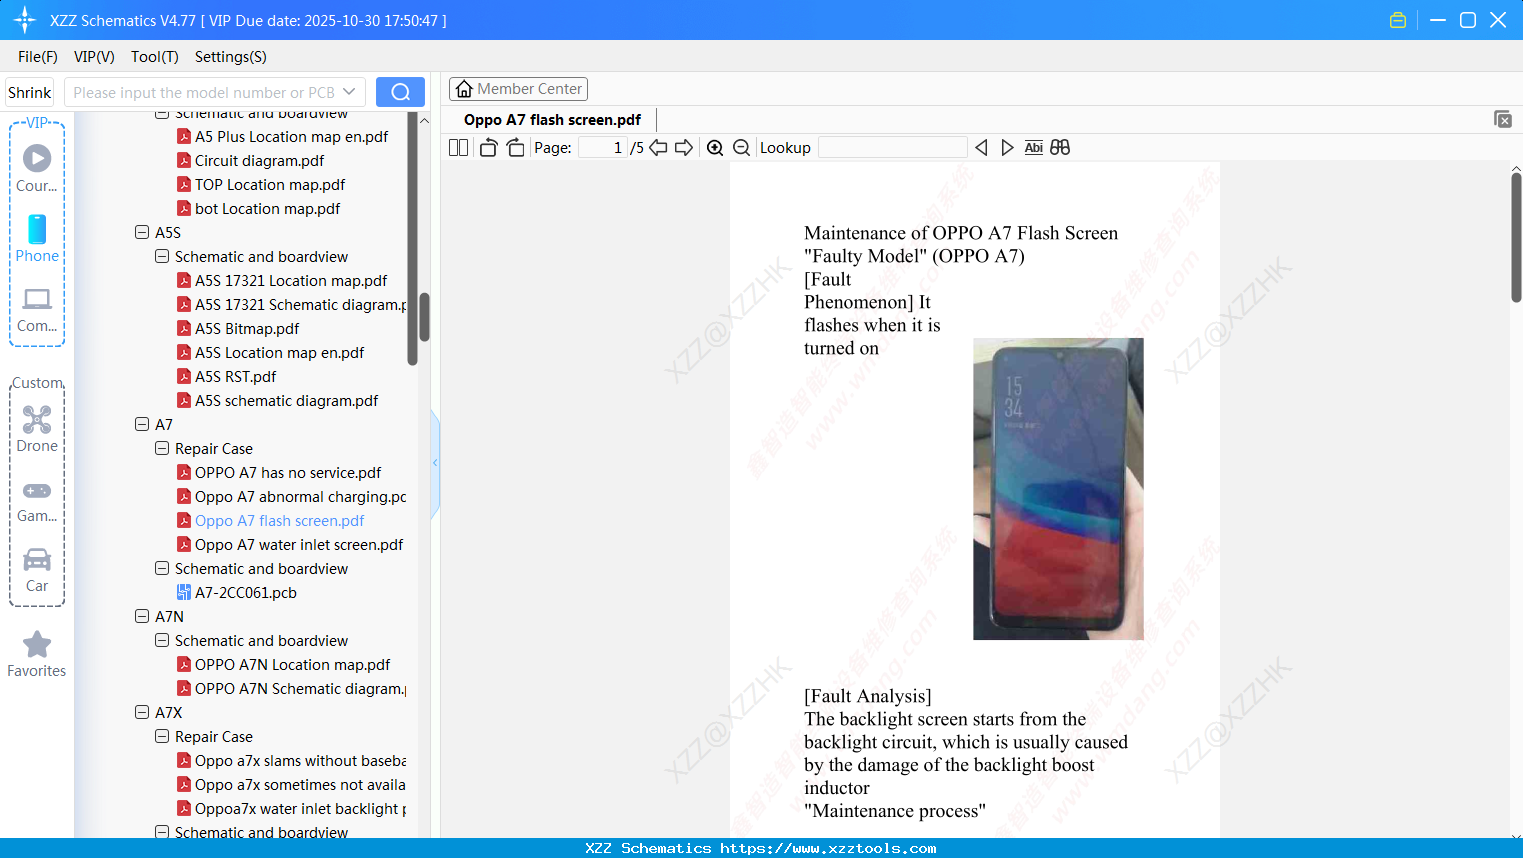Collapse the A7 Repair Case folder
The image size is (1523, 858).
[x=162, y=449]
